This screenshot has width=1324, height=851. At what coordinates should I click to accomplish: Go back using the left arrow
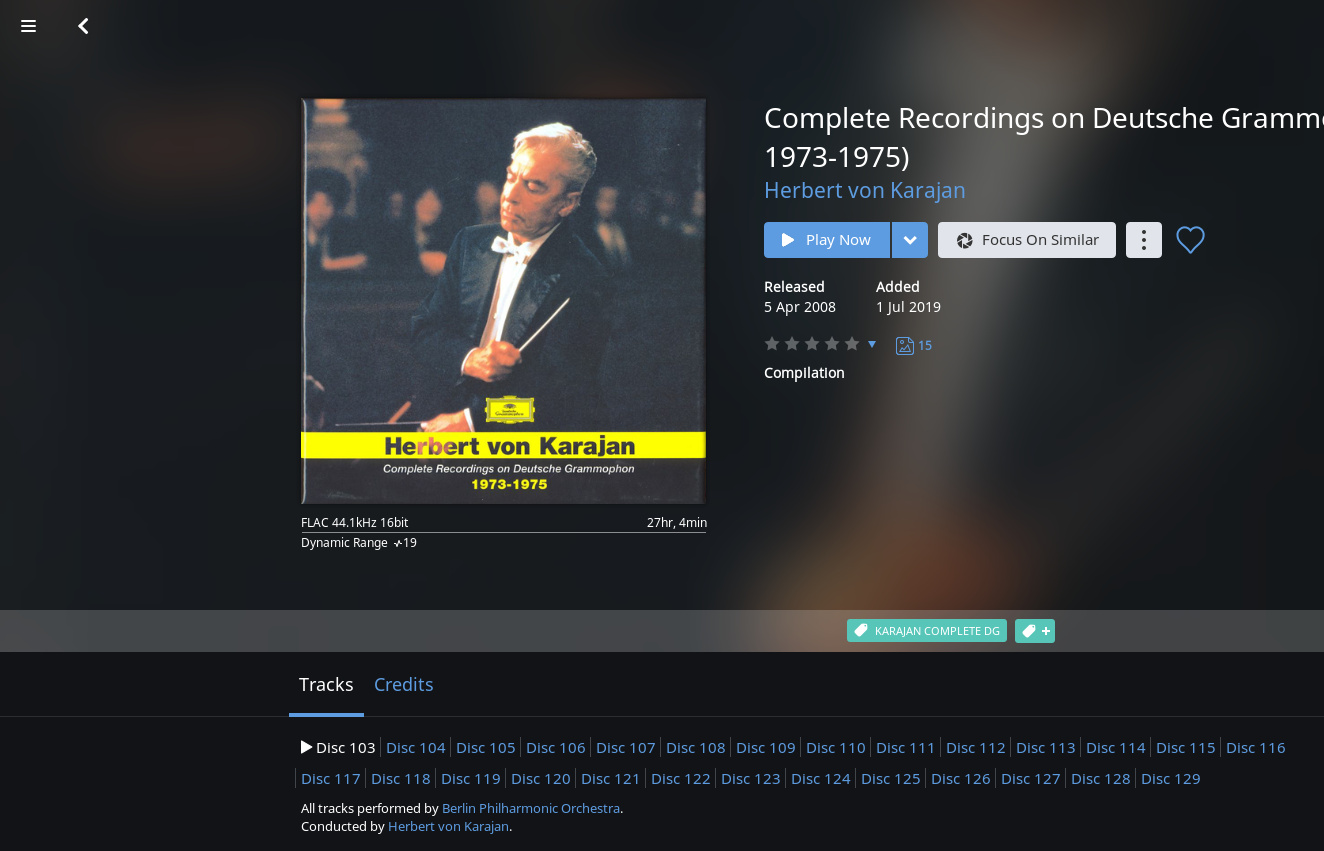(x=83, y=26)
